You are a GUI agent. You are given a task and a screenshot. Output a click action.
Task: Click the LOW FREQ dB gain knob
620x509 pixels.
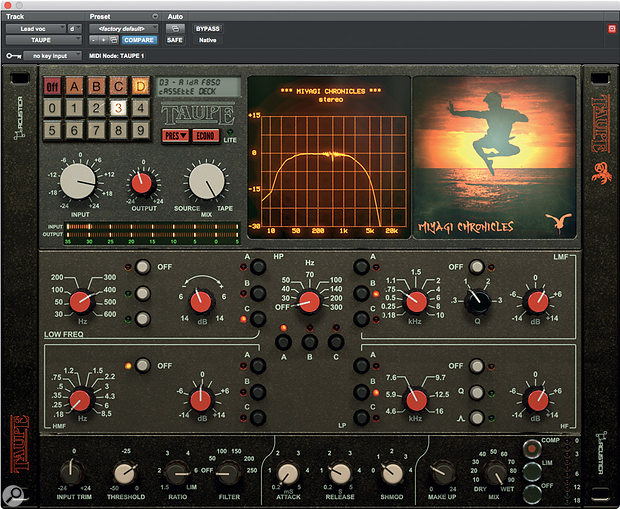201,302
